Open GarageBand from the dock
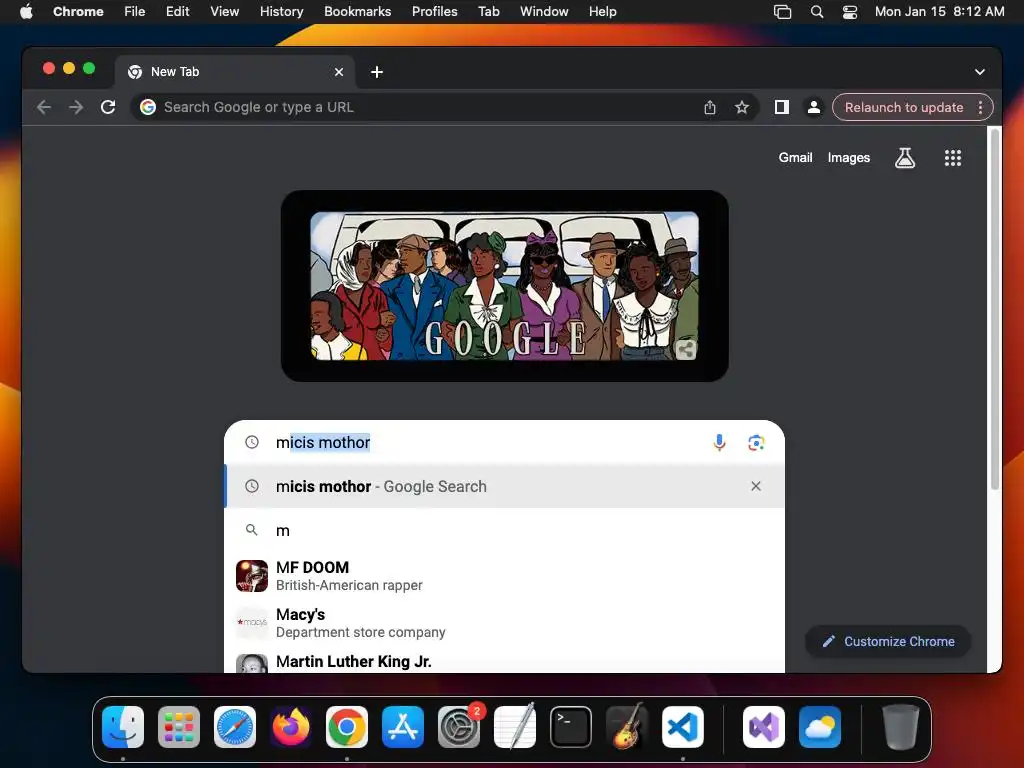 (x=627, y=727)
